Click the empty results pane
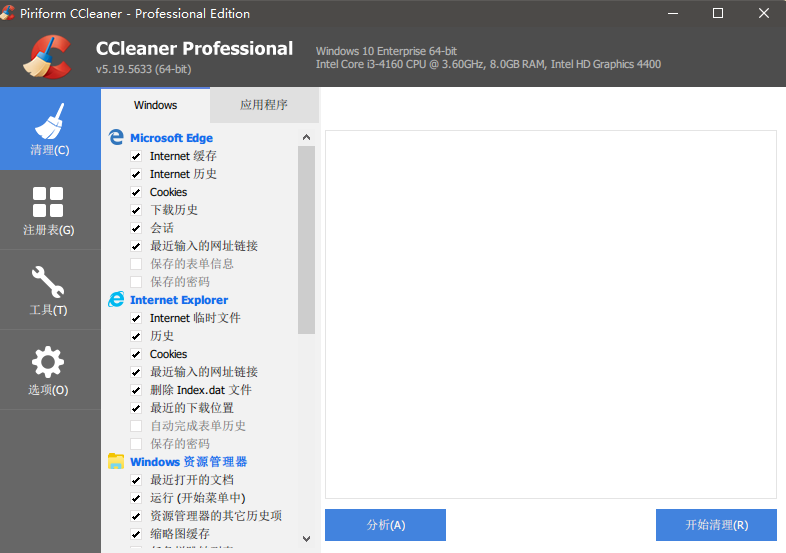The width and height of the screenshot is (786, 553). [551, 314]
